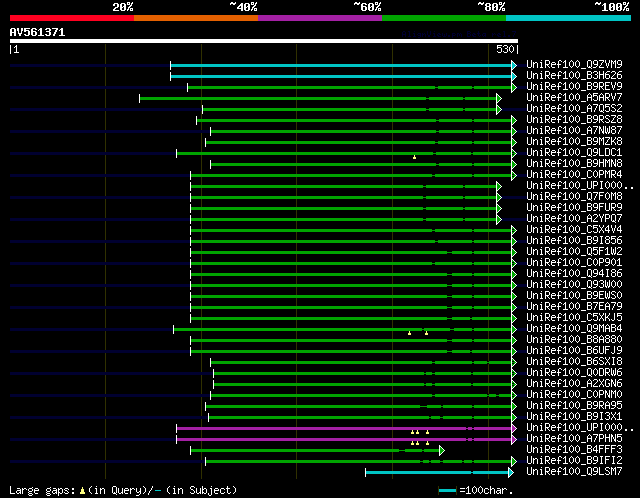640x498 pixels.
Task: Click the magenta arrowhead on the A7PHN5 alignment
Action: pyautogui.click(x=514, y=439)
